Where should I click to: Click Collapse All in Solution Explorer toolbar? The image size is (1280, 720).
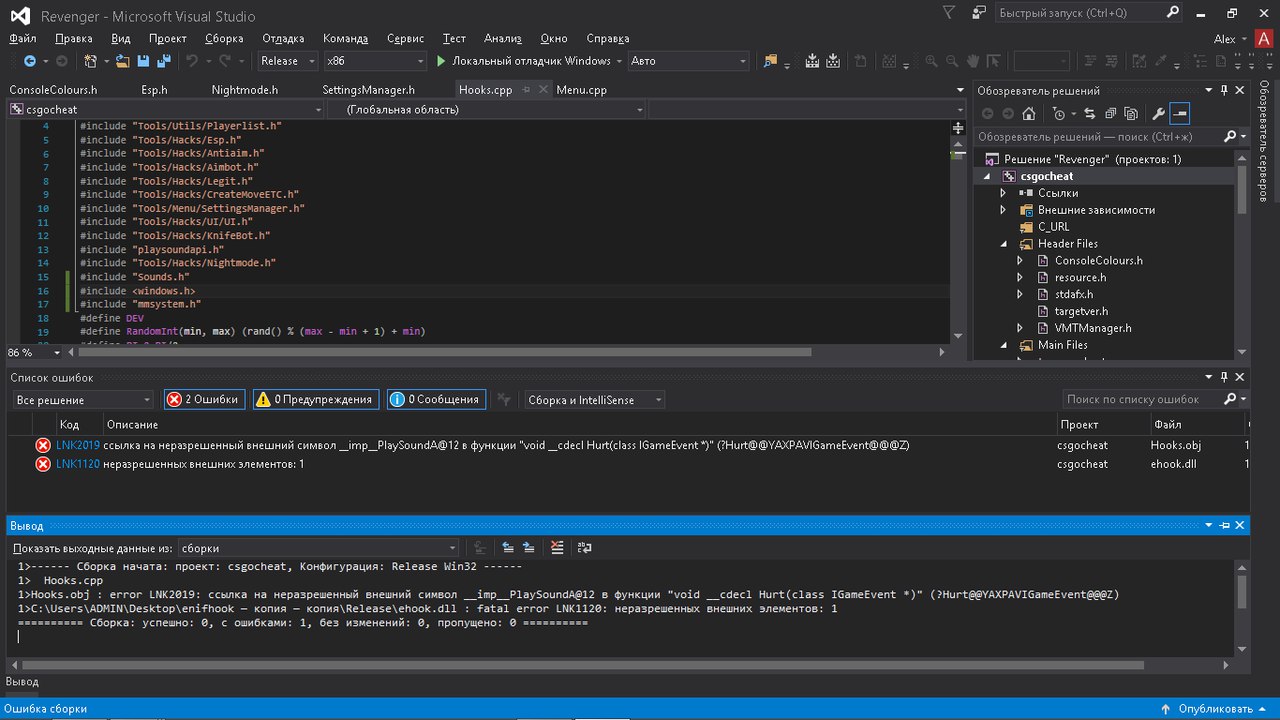click(1110, 113)
